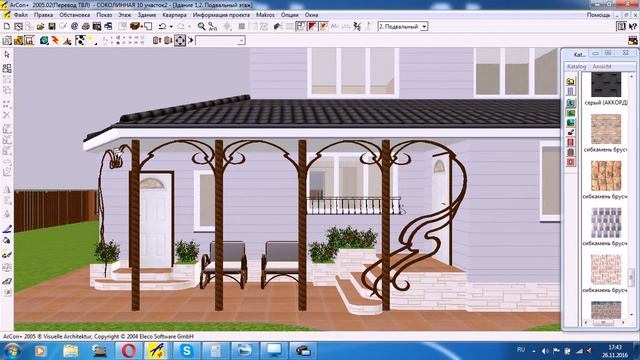The image size is (640, 360).
Task: Click the zoom-all magnifier icon
Action: 213,27
